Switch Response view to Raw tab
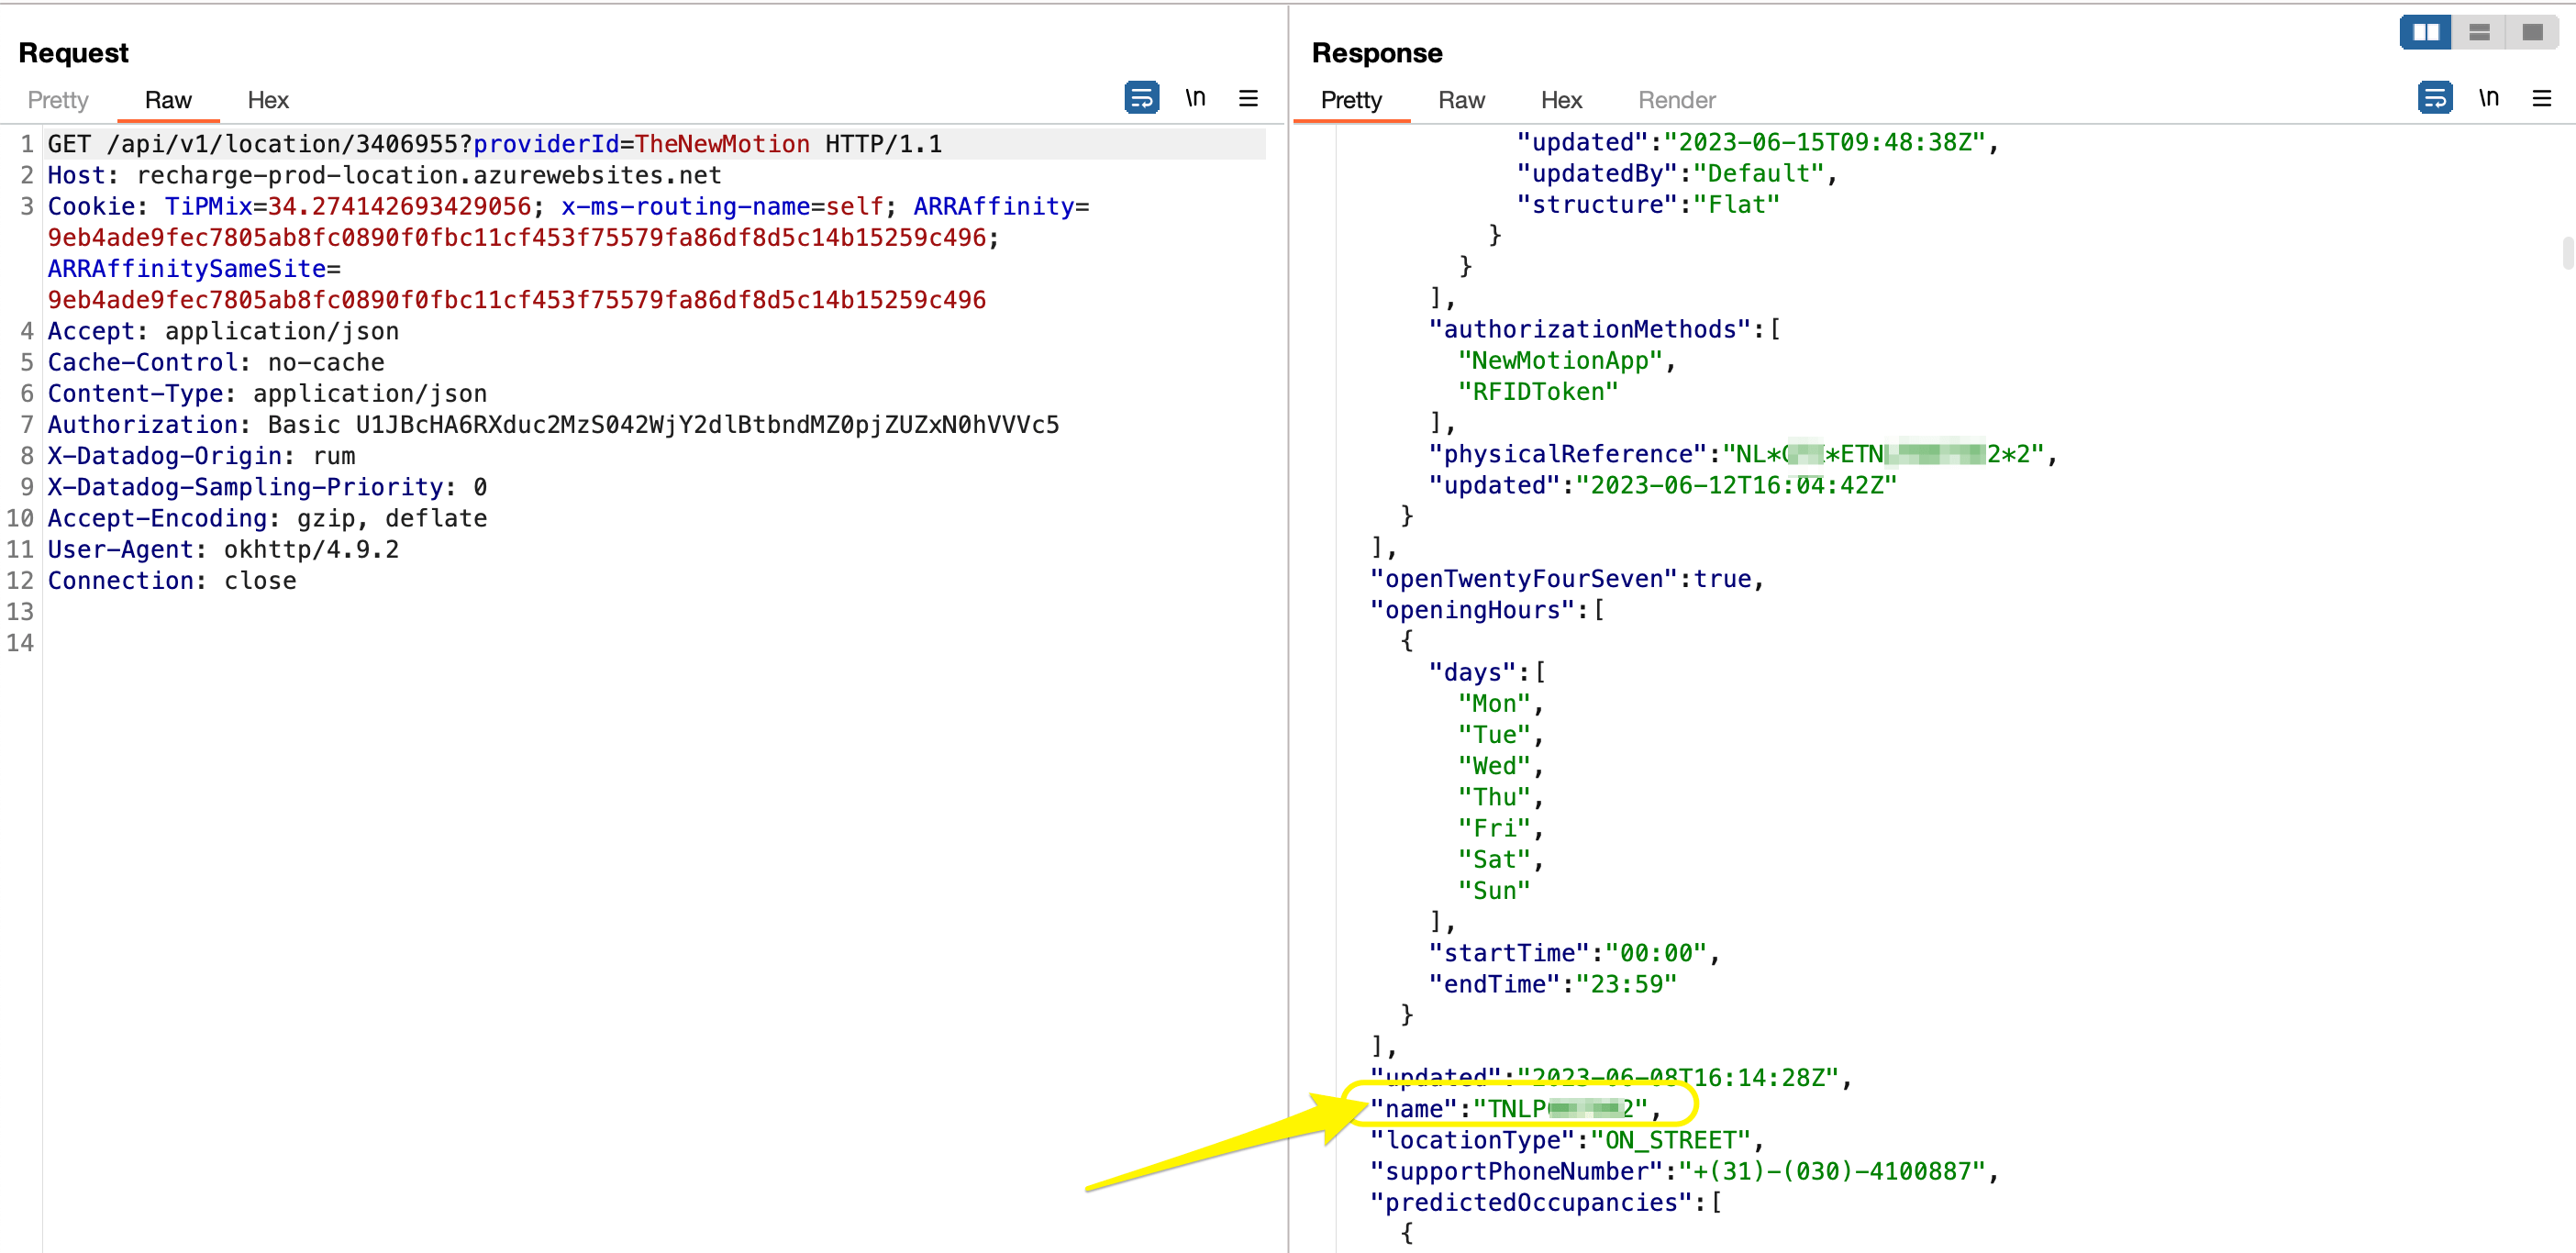Screen dimensions: 2576x1253 coord(1461,100)
